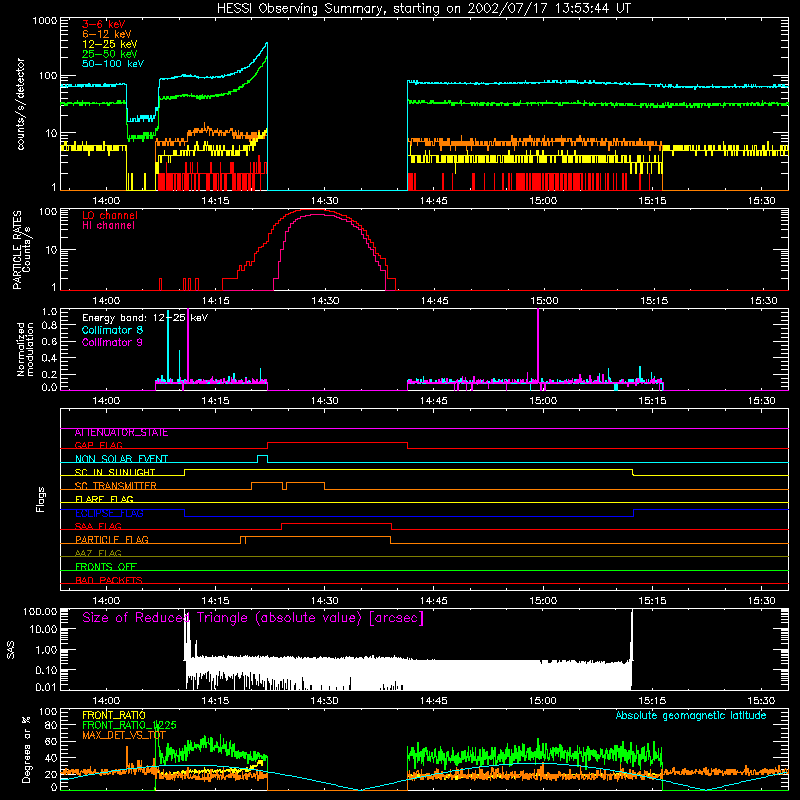Select the green 25-50 keV legend label
Viewport: 800px width, 800px height.
(110, 54)
